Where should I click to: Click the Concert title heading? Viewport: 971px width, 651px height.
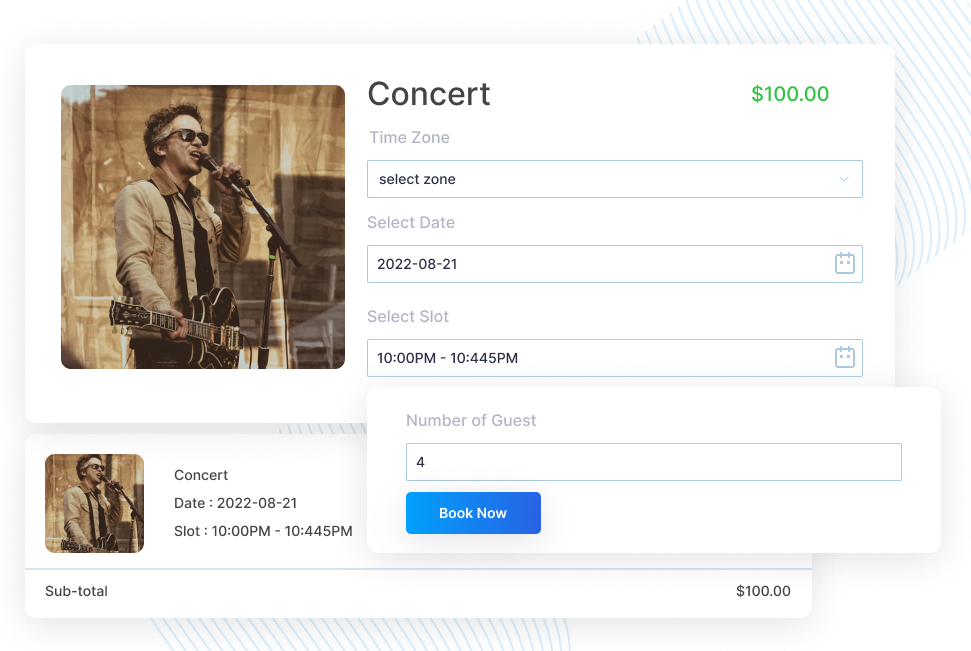click(x=429, y=94)
